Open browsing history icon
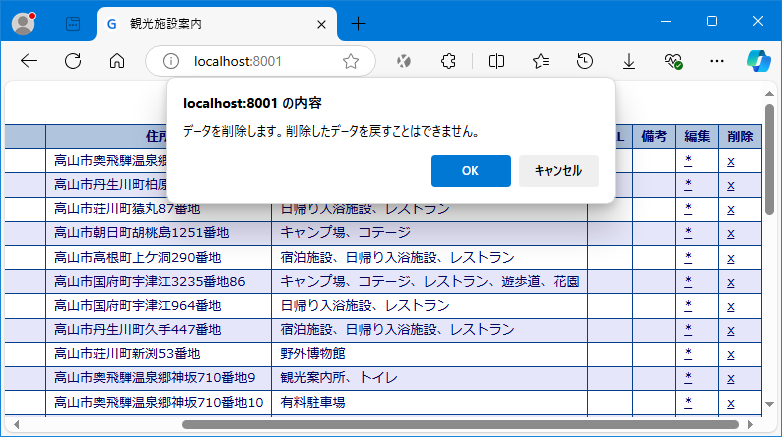This screenshot has height=437, width=782. [585, 61]
